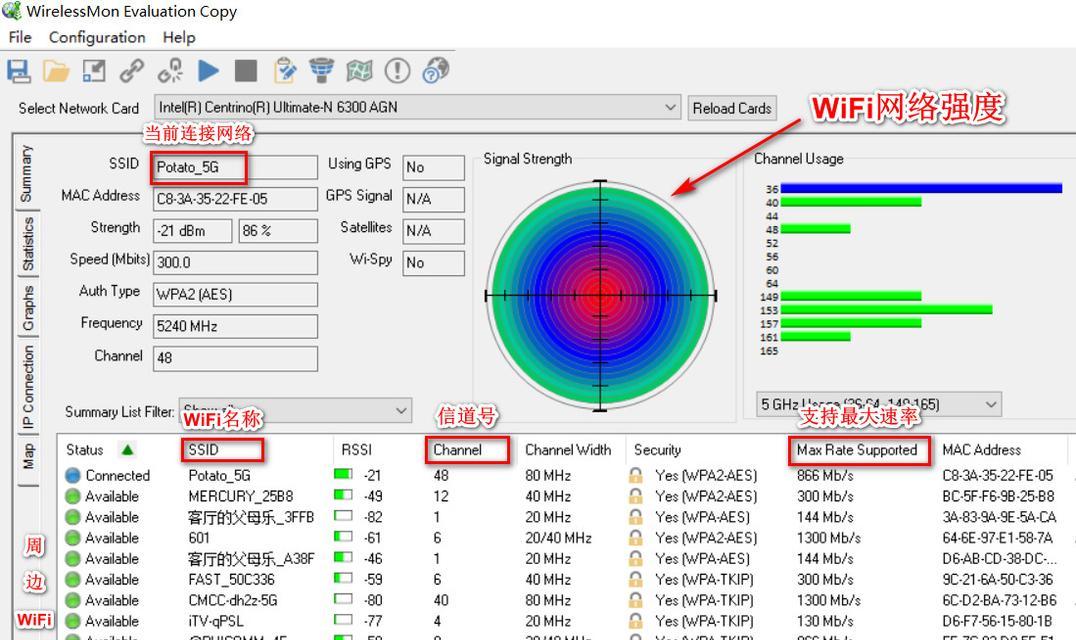The width and height of the screenshot is (1076, 640).
Task: Click the 1300 Mb/s value in 601 row
Action: pyautogui.click(x=828, y=538)
